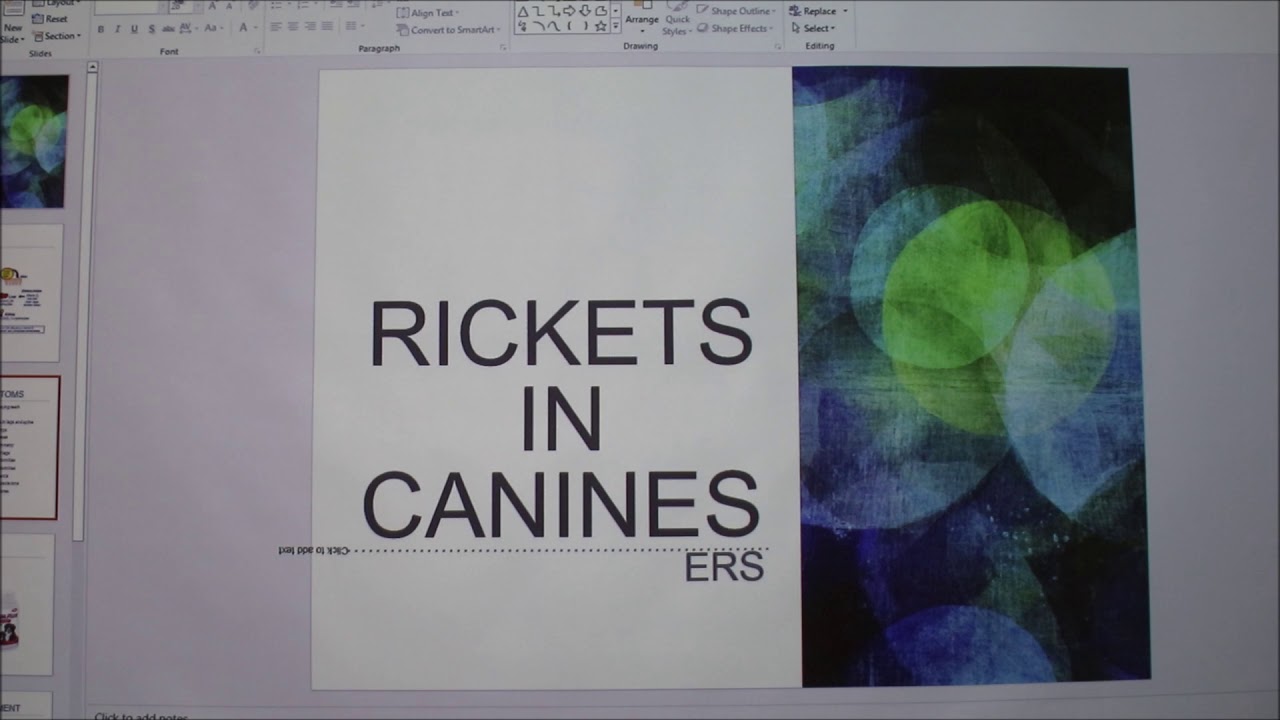Screen dimensions: 1280x720
Task: Select the triangle shape in the shapes gallery
Action: pyautogui.click(x=523, y=12)
